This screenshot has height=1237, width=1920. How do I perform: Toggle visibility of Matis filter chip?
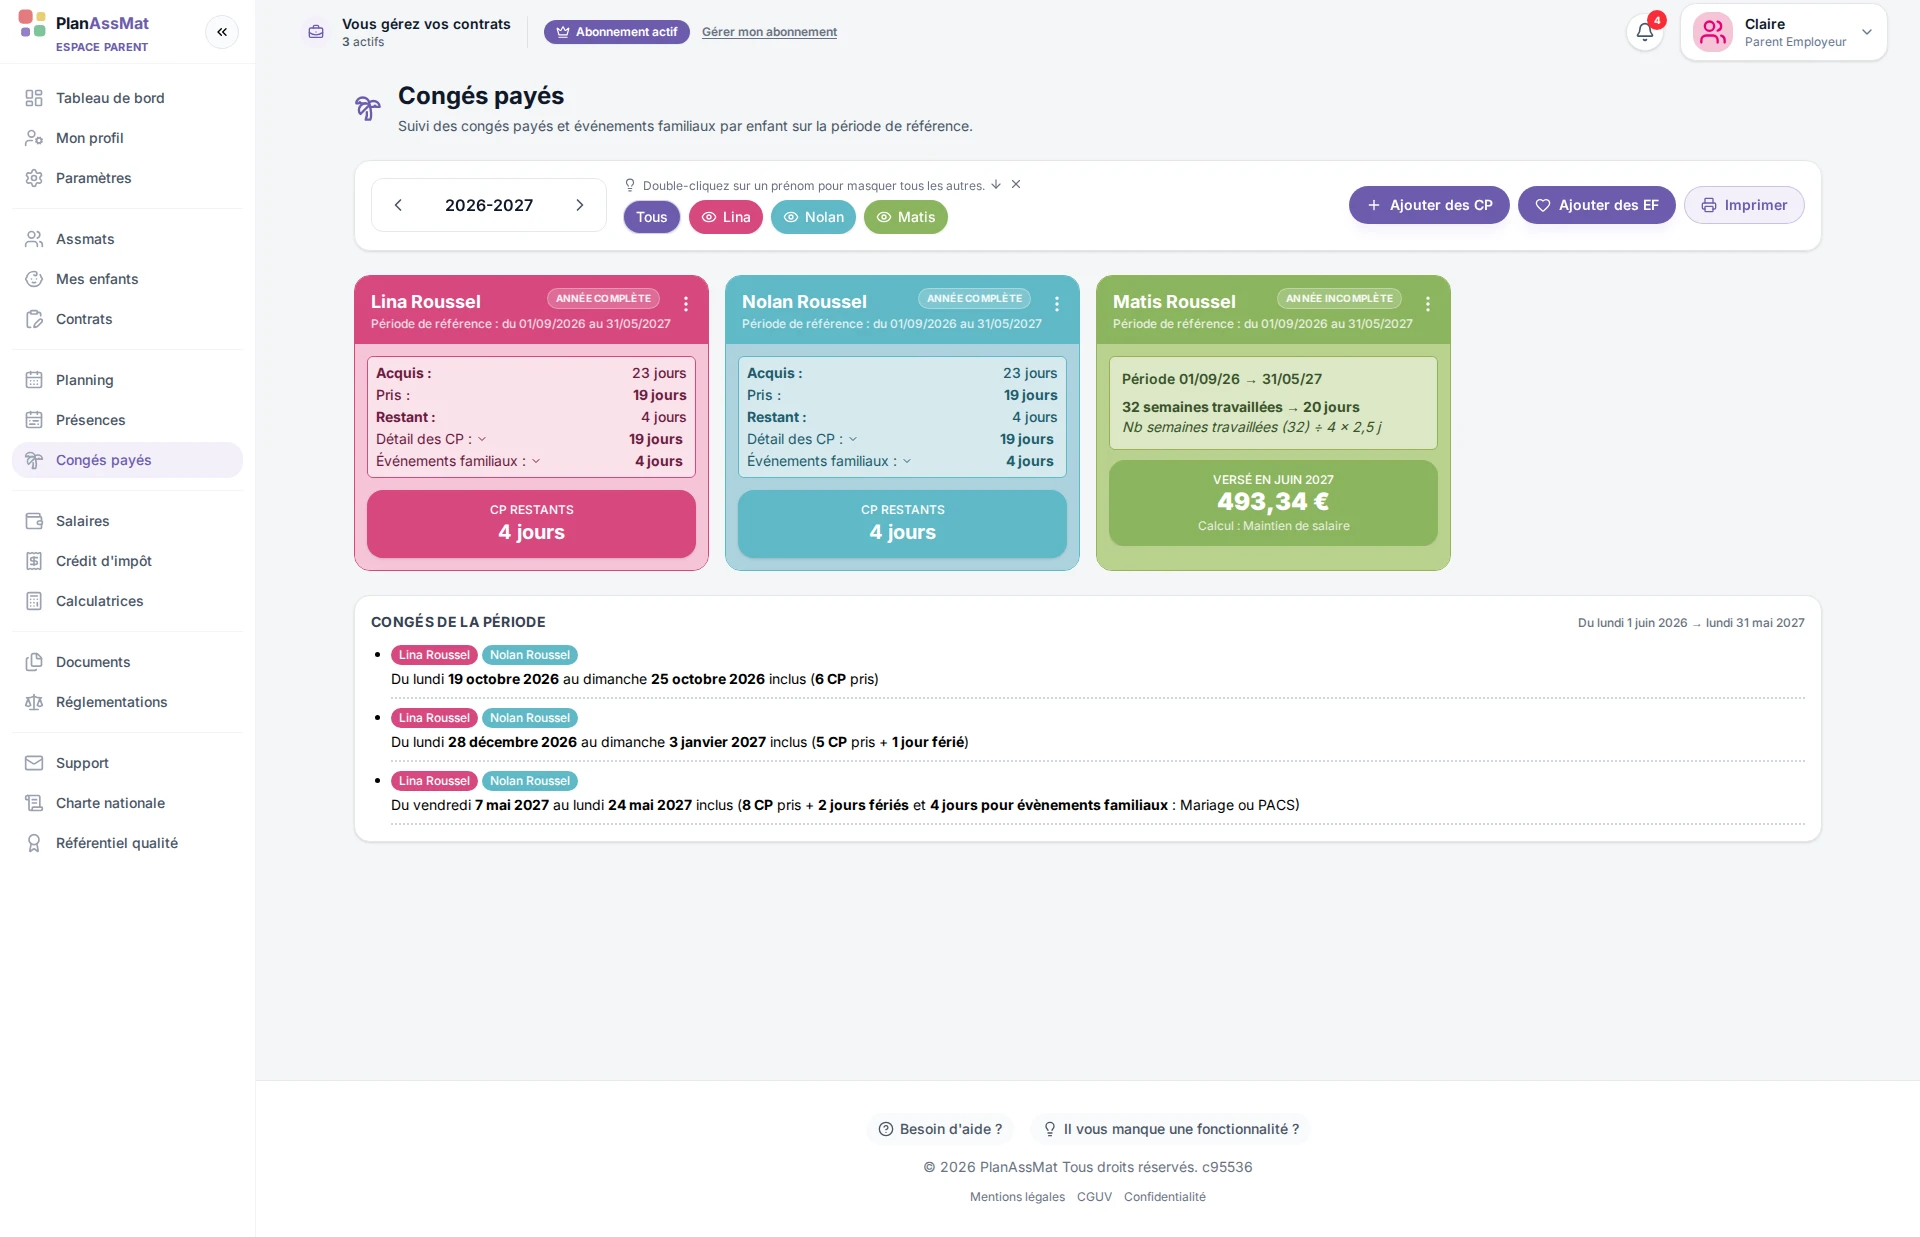coord(906,217)
